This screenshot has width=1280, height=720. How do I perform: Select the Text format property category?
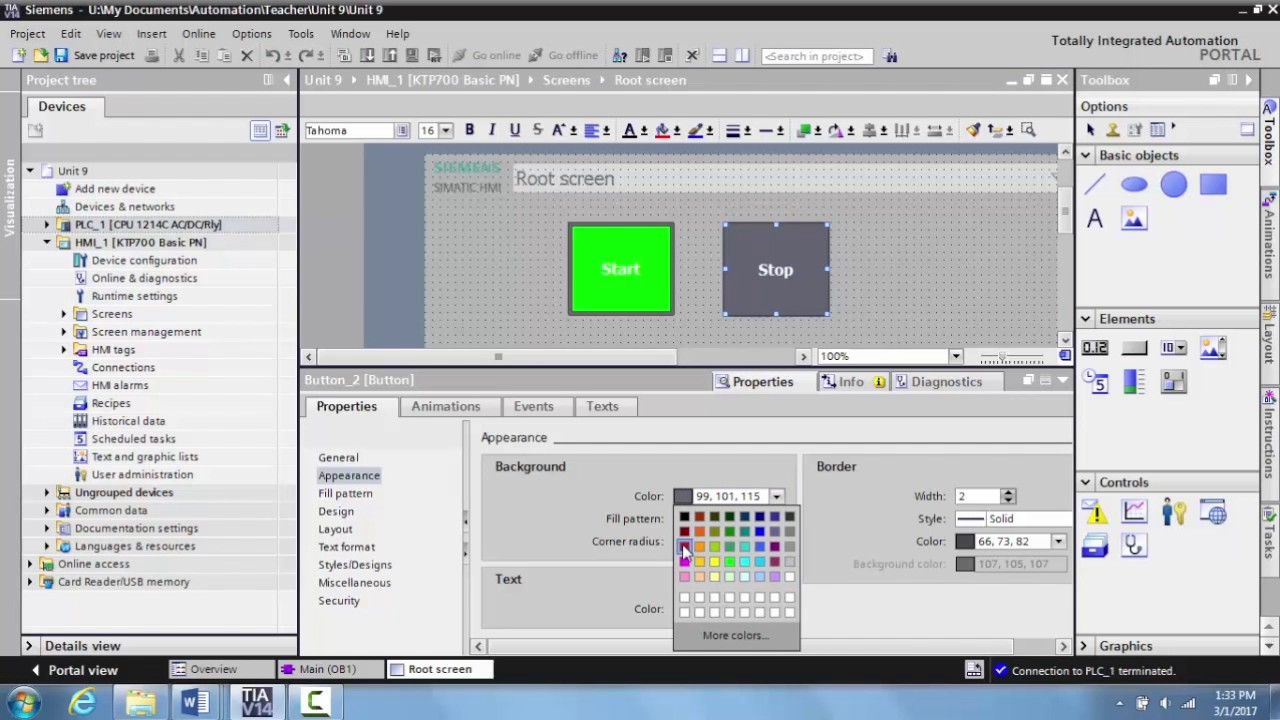(x=346, y=547)
